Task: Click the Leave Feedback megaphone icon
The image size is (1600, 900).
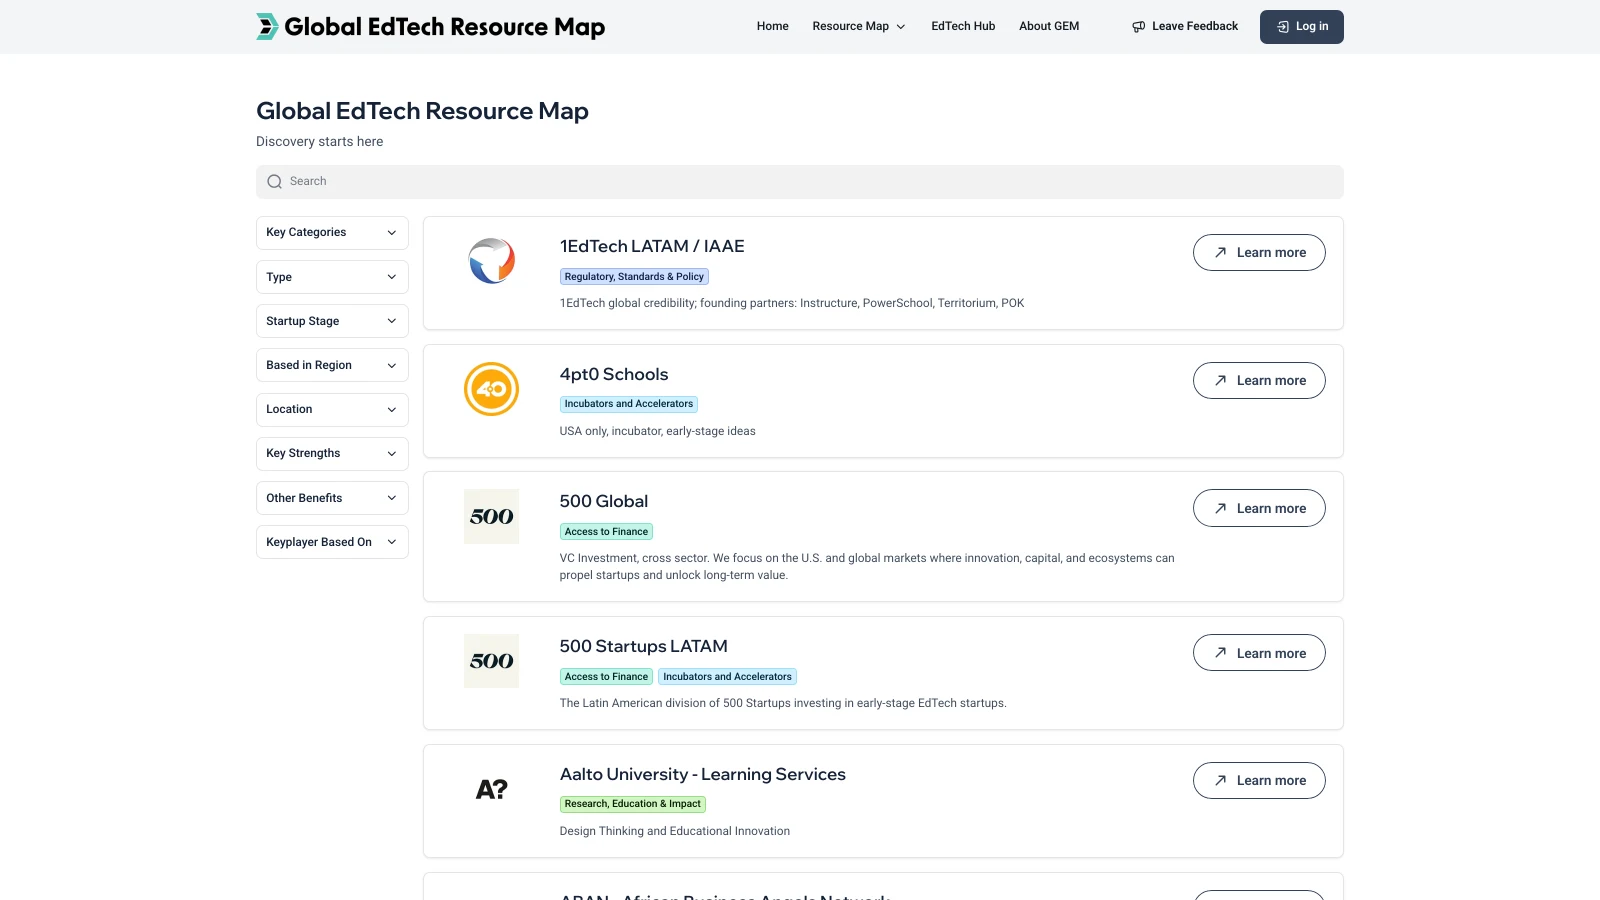Action: point(1138,27)
